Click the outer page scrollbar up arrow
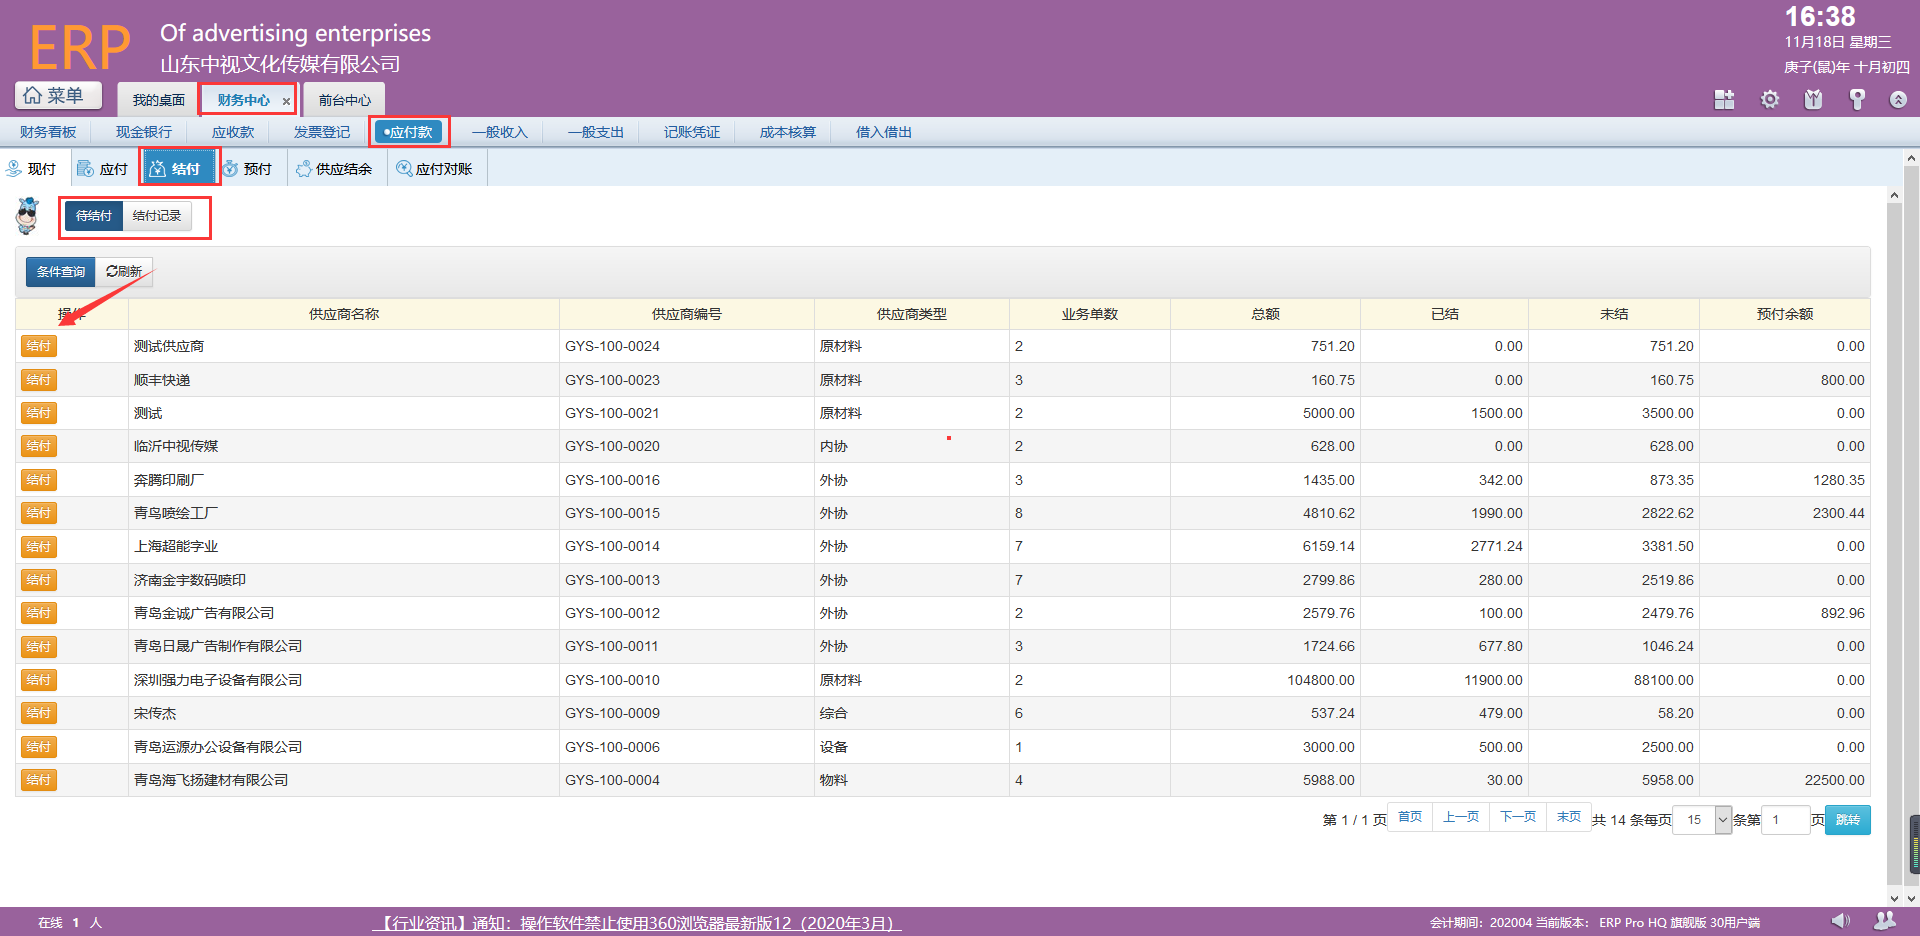Screen dimensions: 1920x936 [1911, 158]
